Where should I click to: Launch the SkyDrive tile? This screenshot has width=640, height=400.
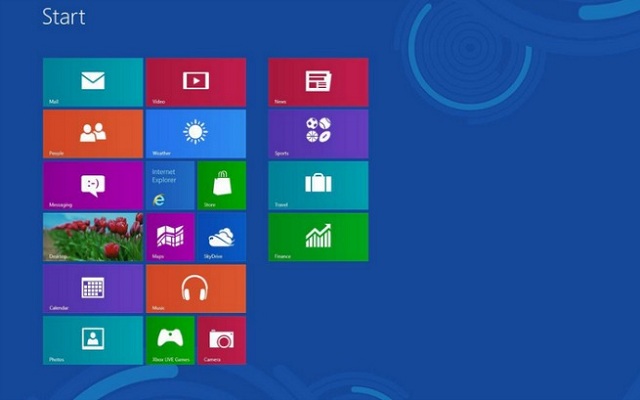222,237
